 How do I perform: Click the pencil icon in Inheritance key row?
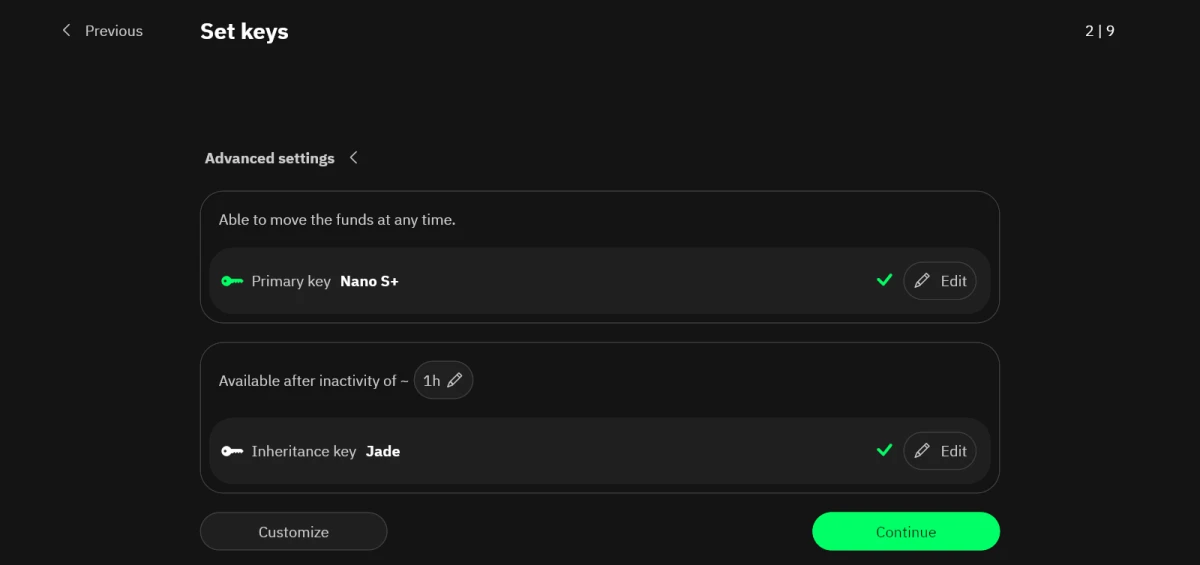tap(922, 451)
